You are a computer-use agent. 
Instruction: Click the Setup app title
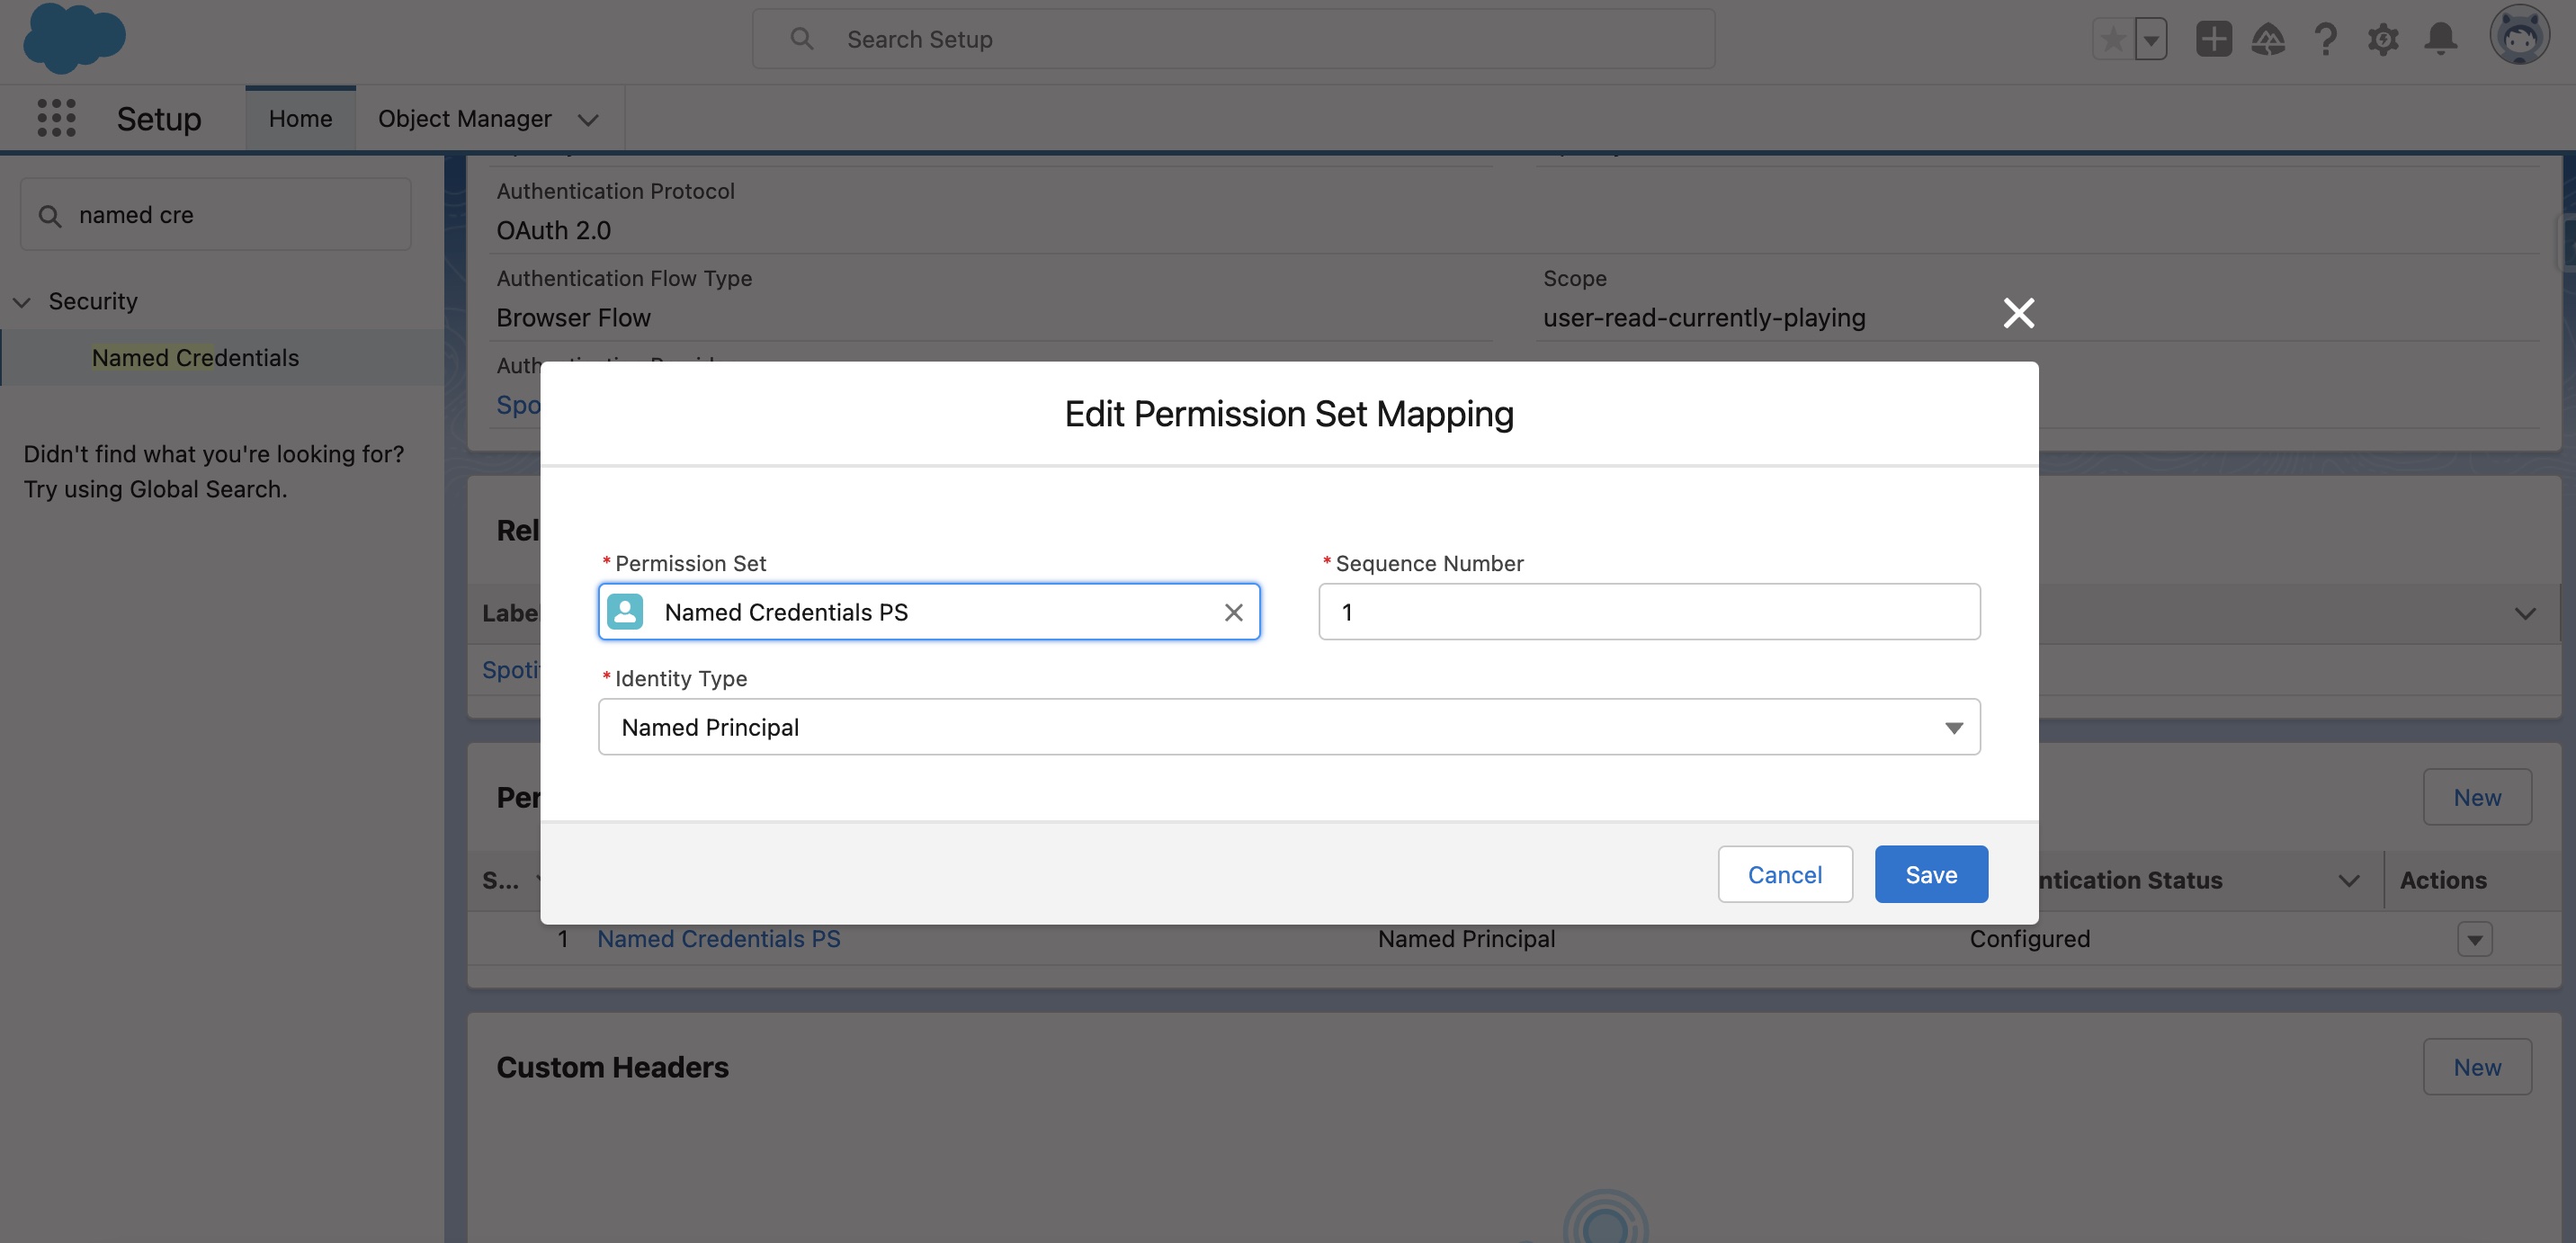158,118
